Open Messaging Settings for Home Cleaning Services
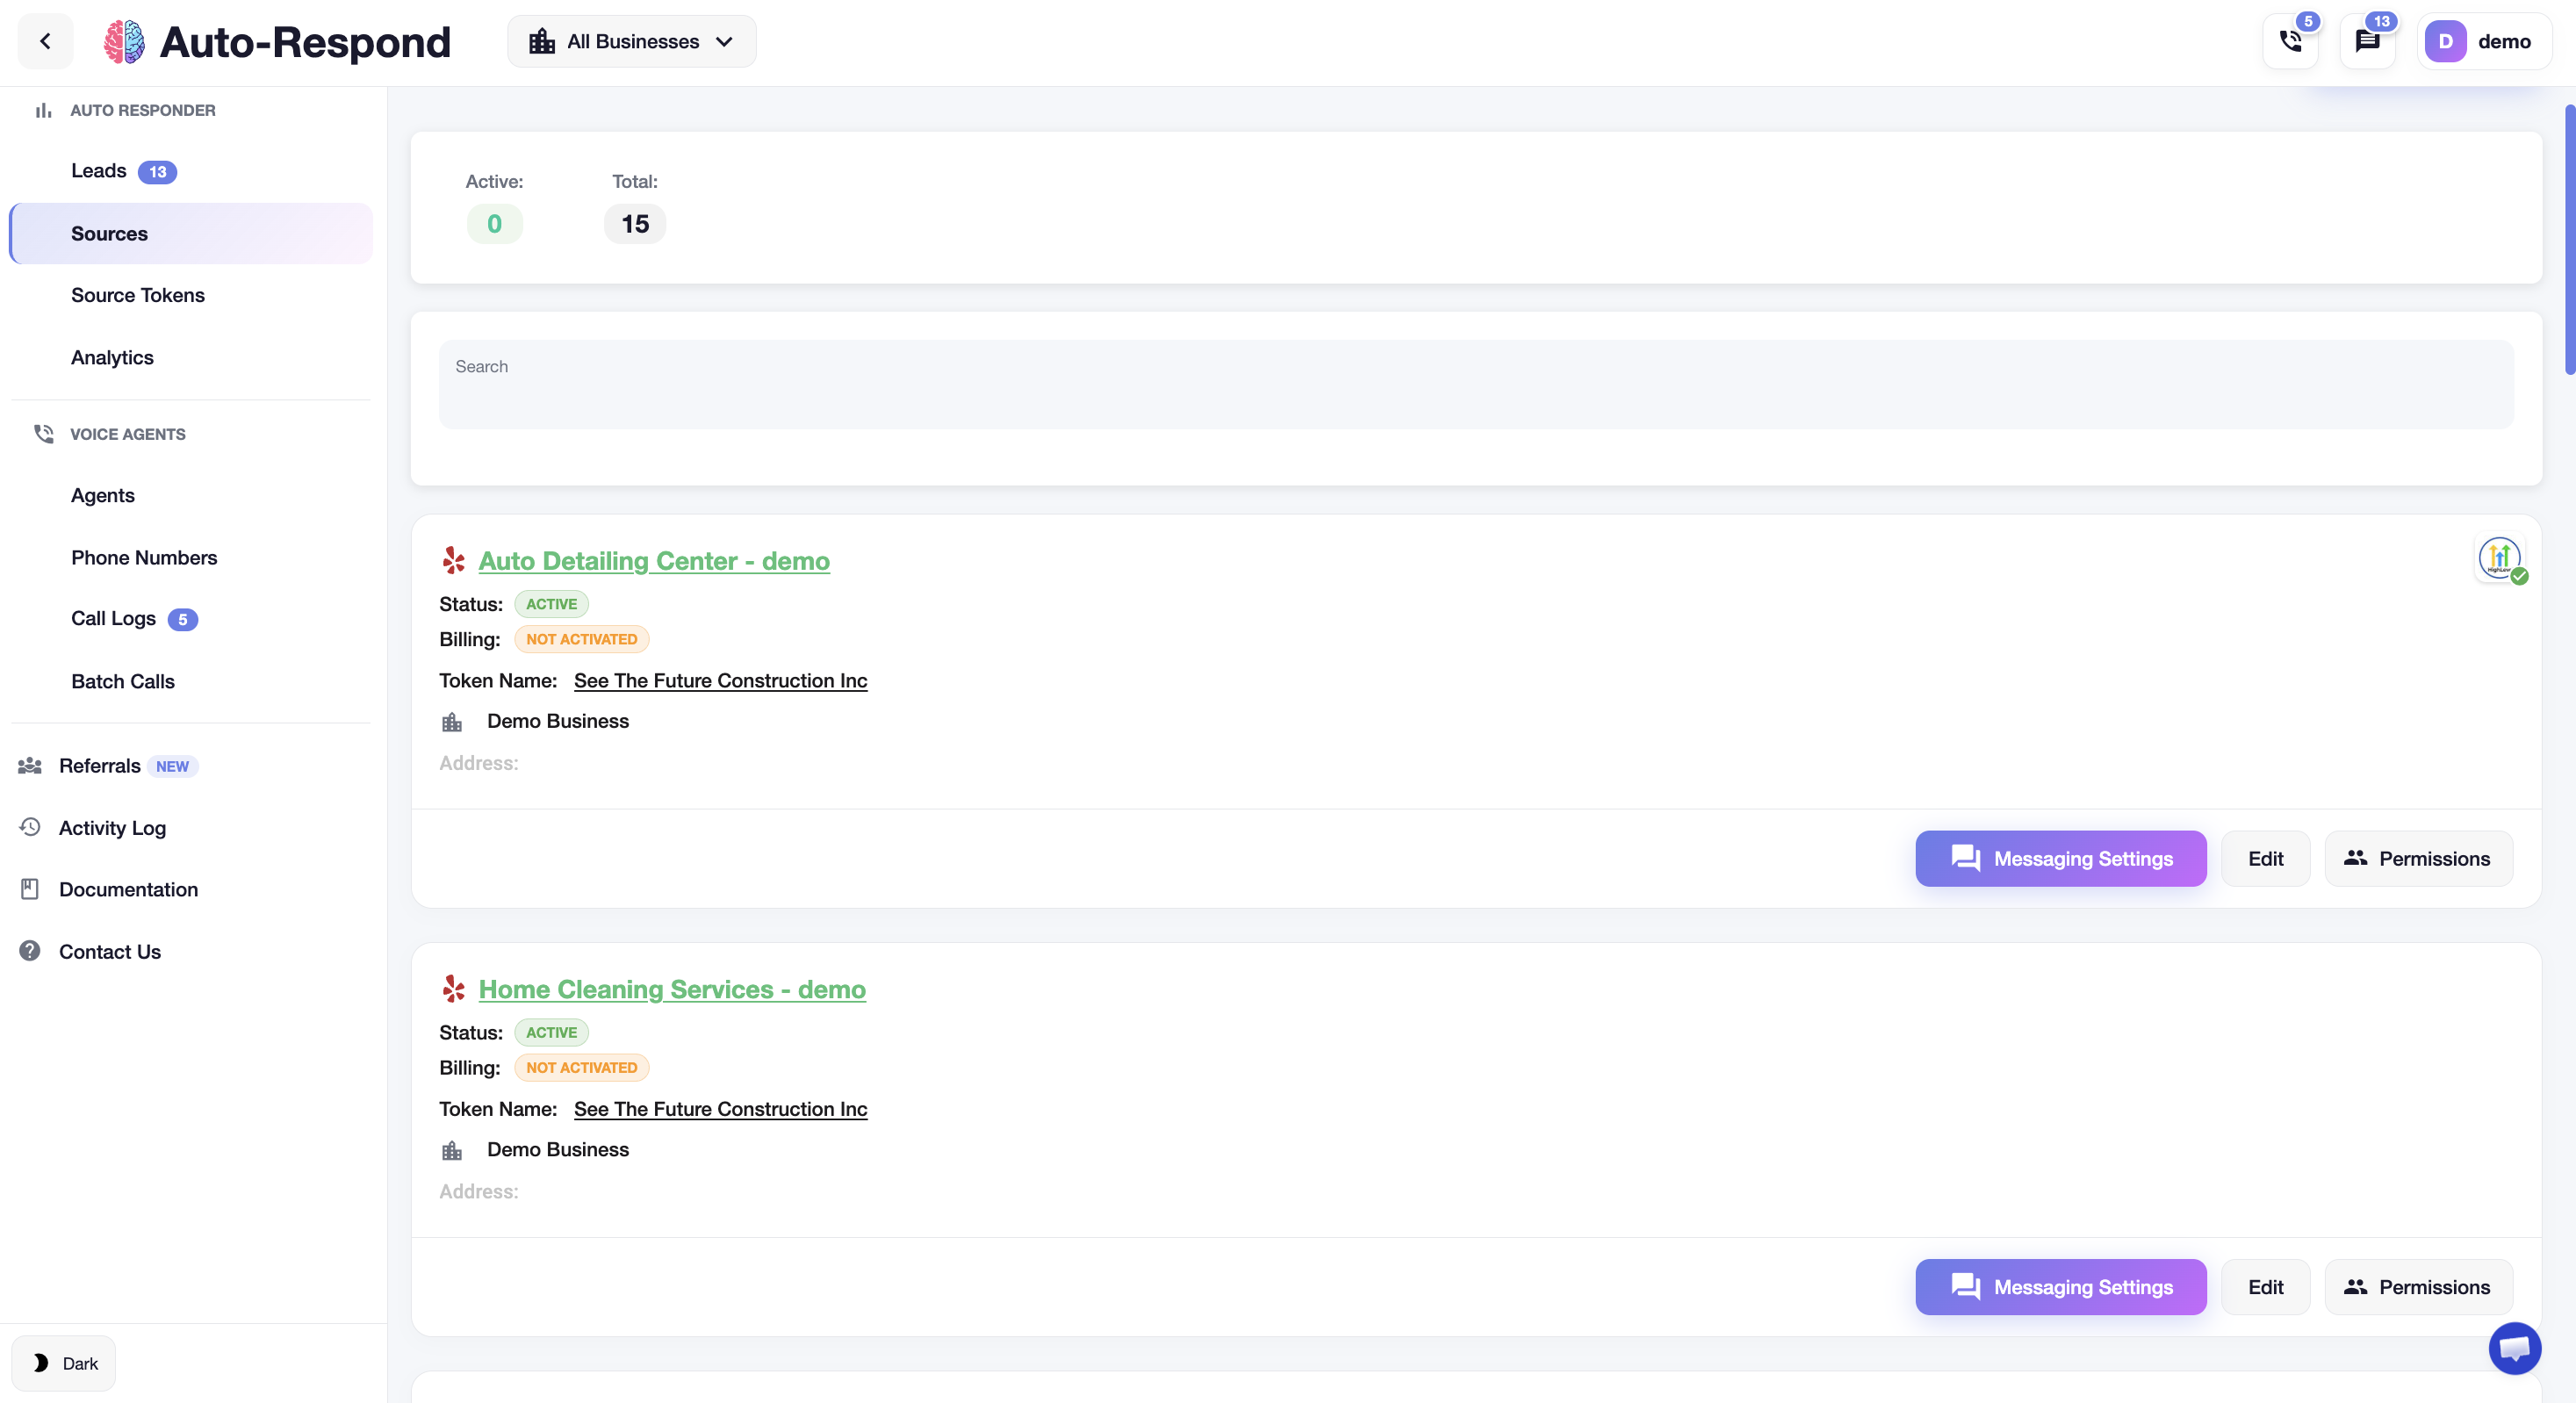This screenshot has height=1403, width=2576. click(x=2060, y=1286)
